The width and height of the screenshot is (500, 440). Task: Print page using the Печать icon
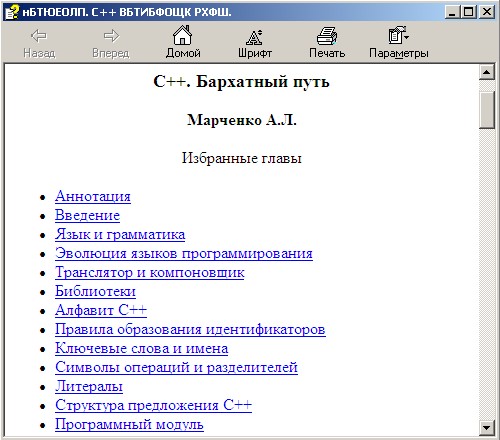coord(327,36)
